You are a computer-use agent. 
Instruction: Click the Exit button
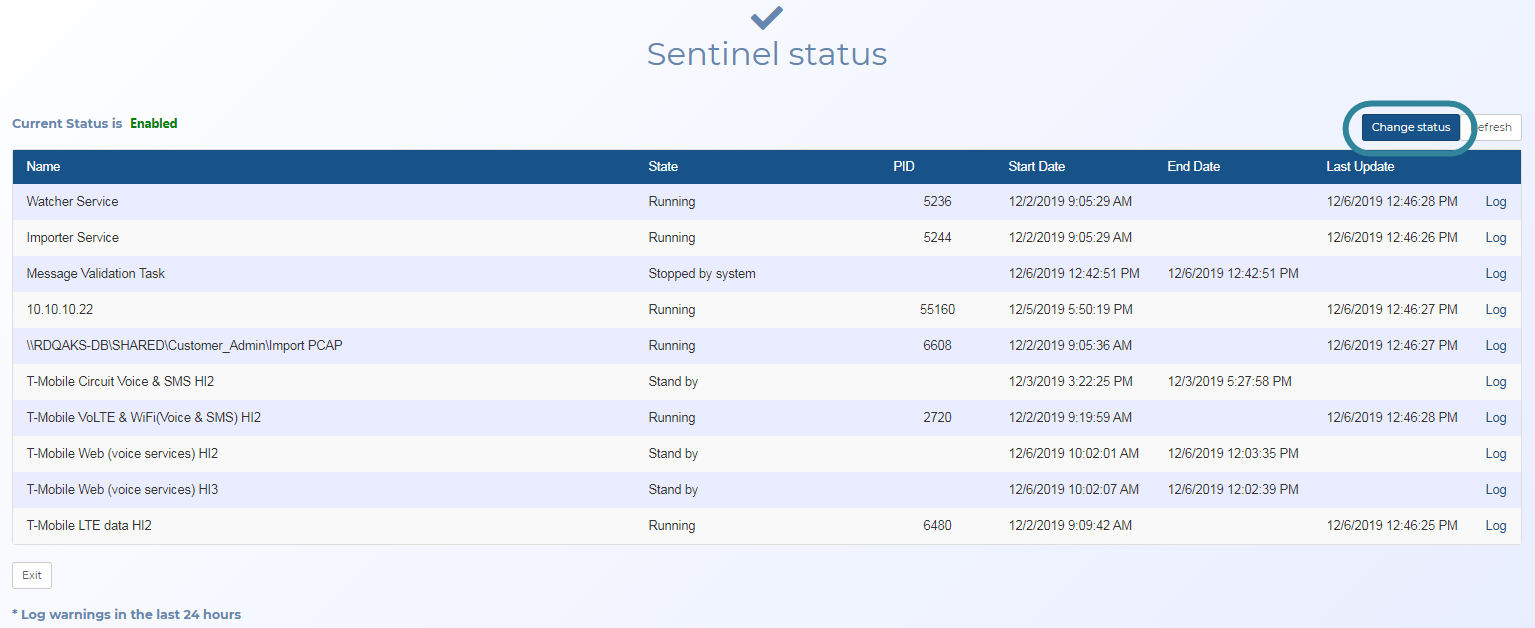click(x=32, y=575)
